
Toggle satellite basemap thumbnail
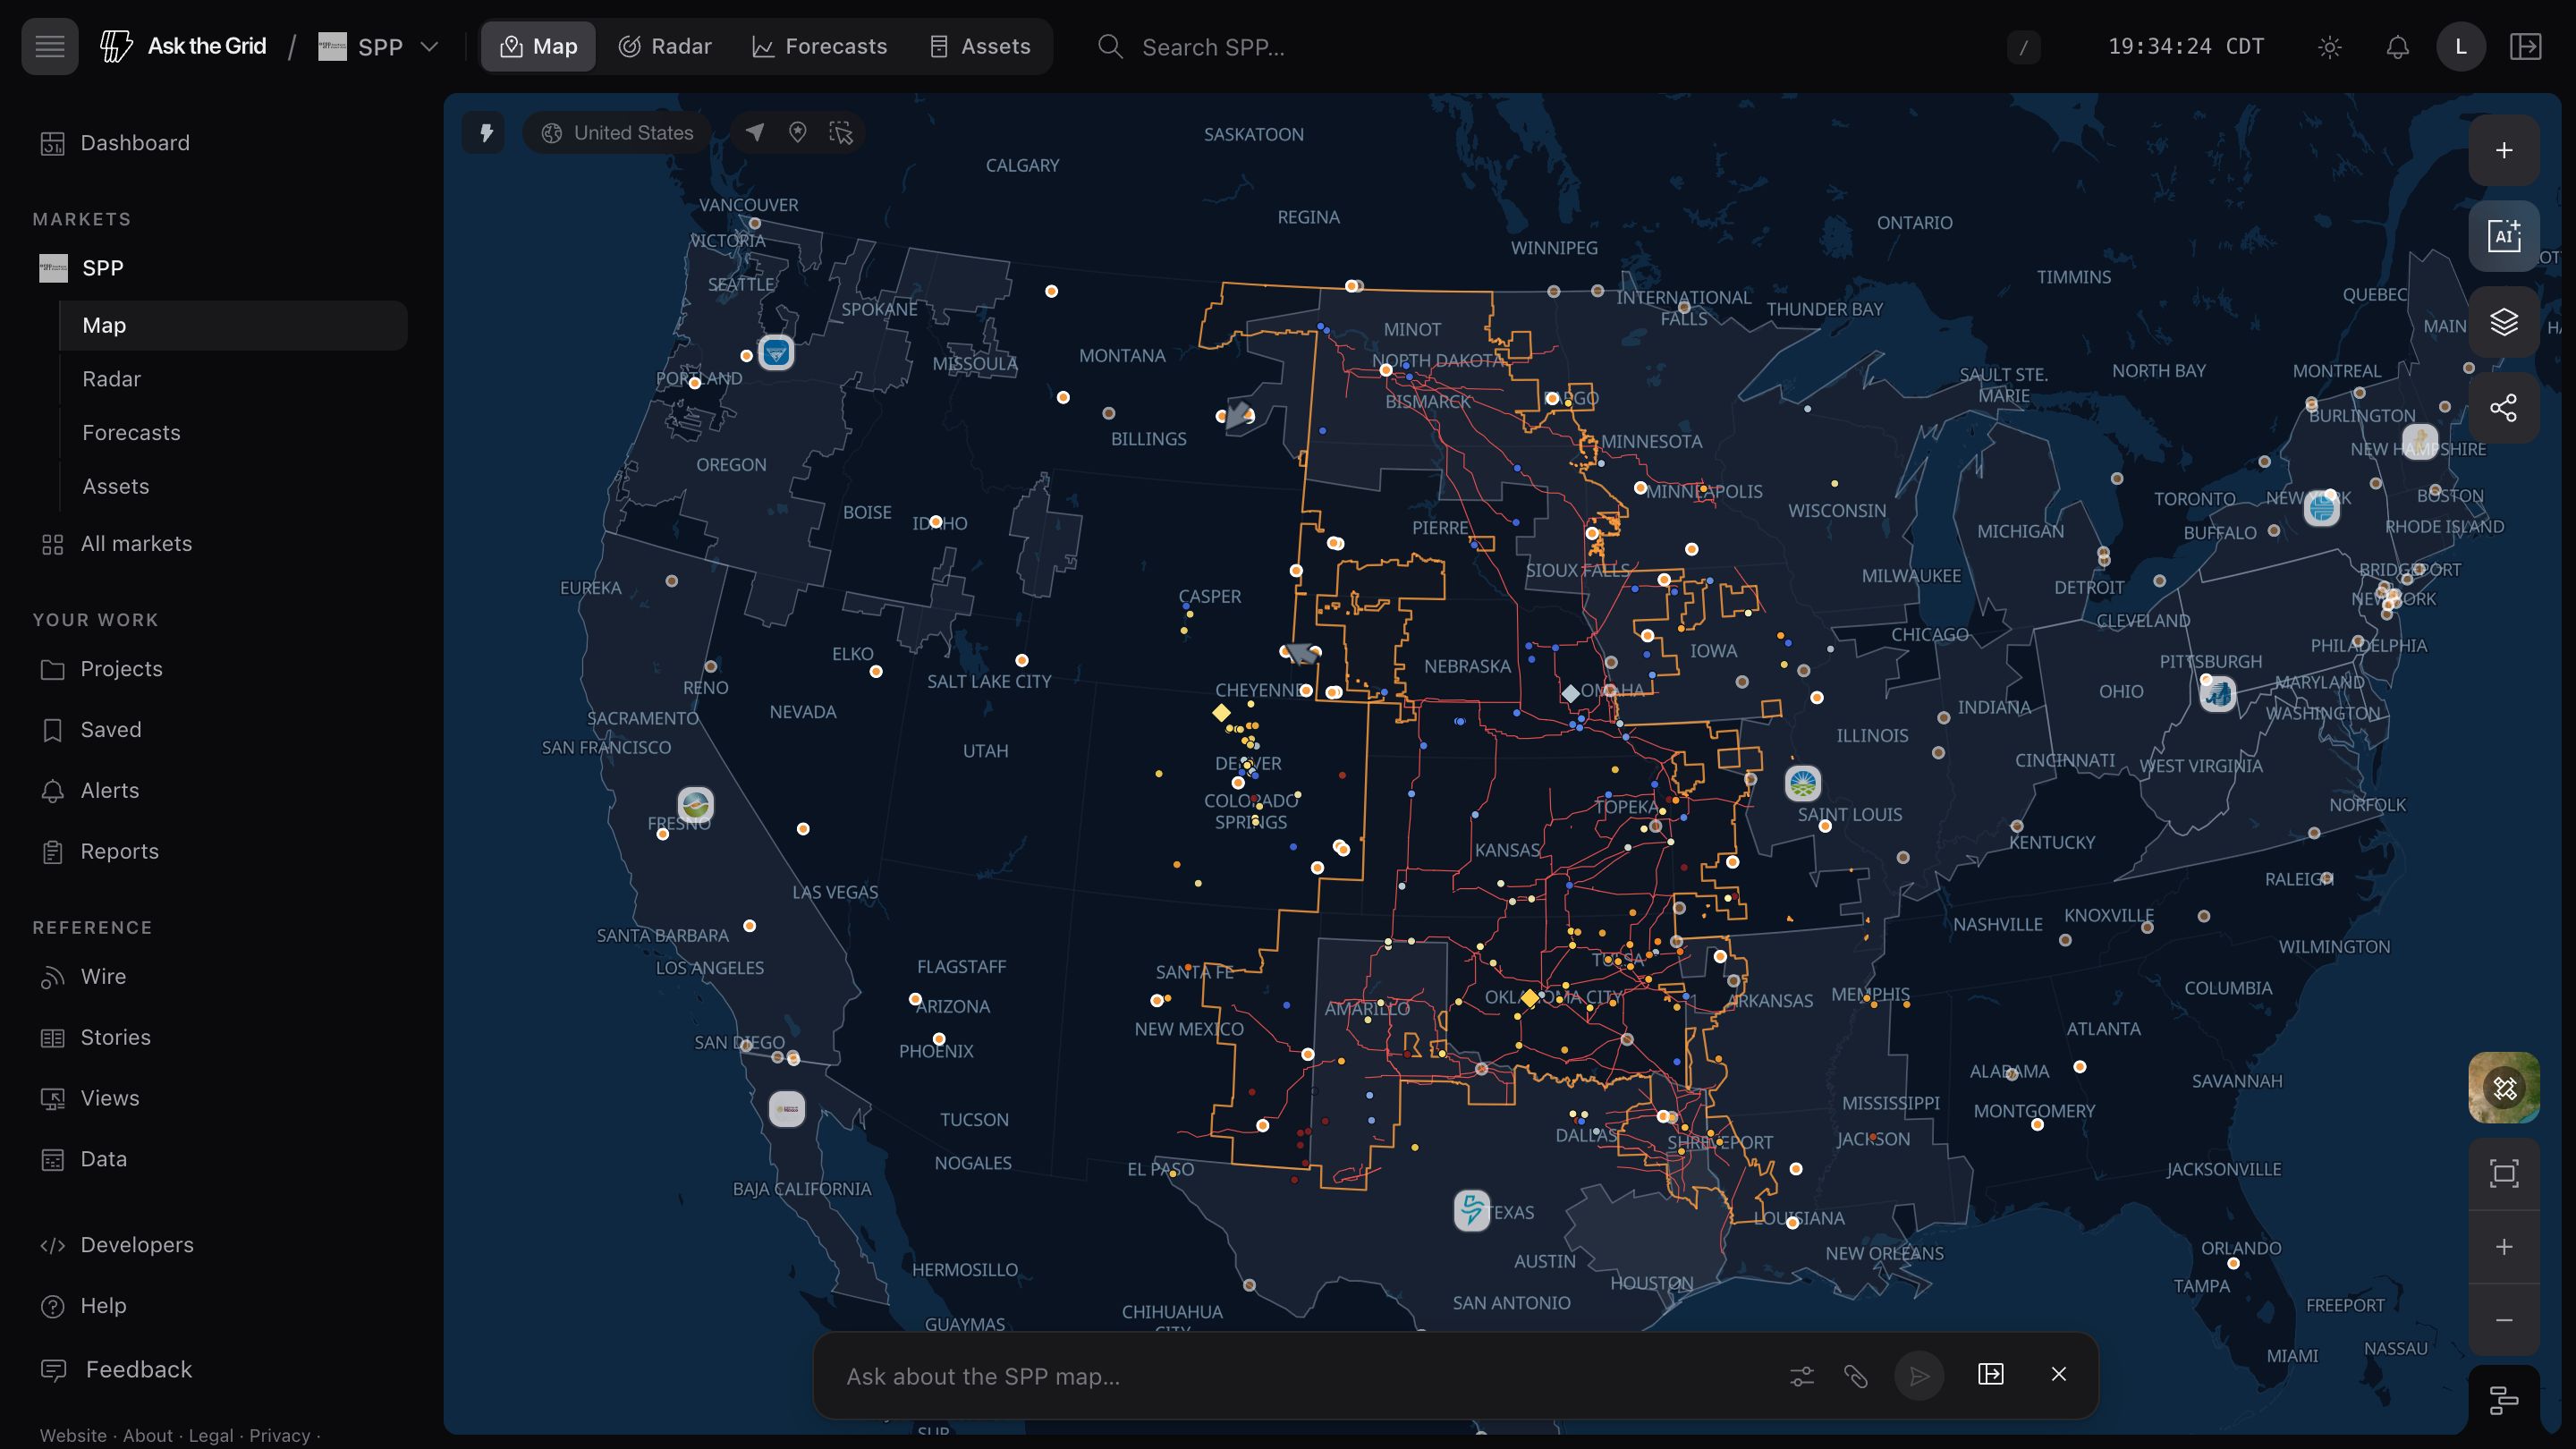(2504, 1088)
